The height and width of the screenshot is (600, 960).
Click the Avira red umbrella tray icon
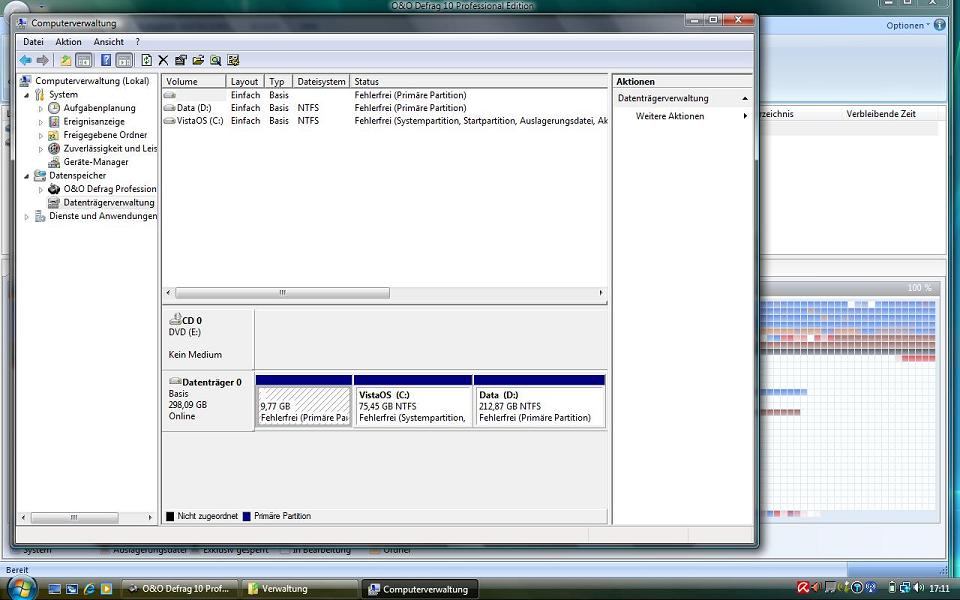[803, 588]
